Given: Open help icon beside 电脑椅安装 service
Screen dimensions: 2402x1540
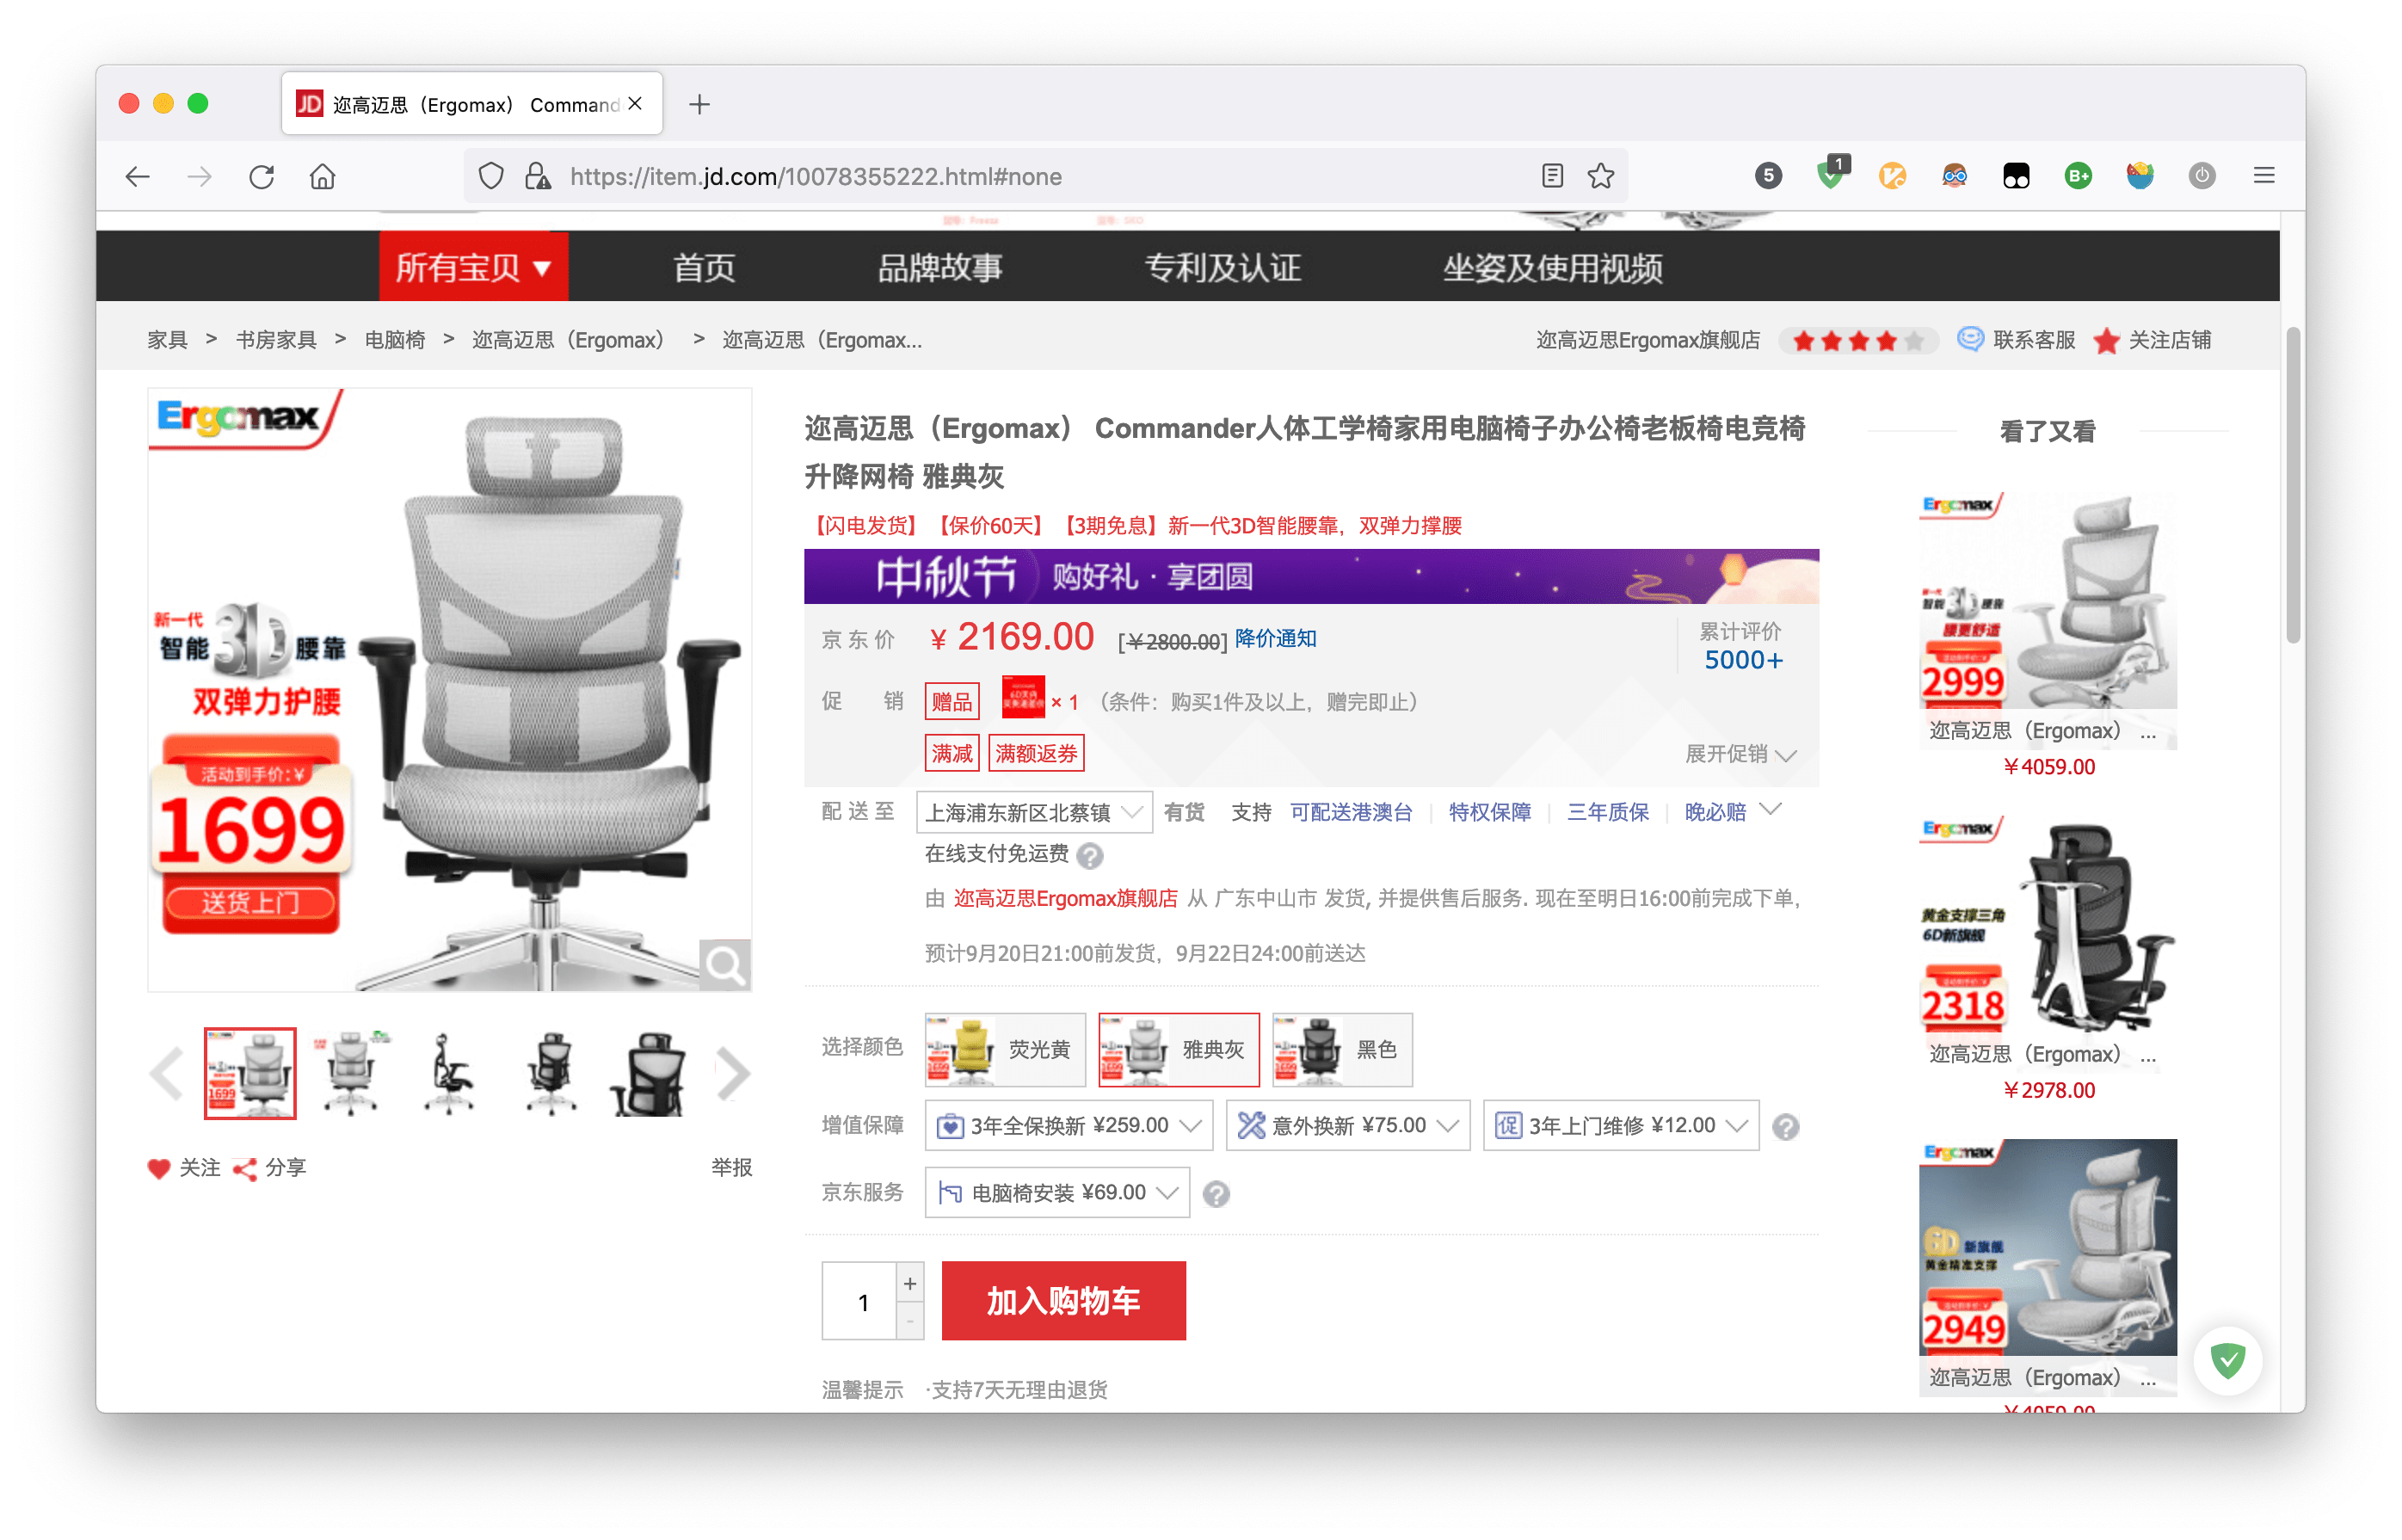Looking at the screenshot, I should [x=1216, y=1194].
